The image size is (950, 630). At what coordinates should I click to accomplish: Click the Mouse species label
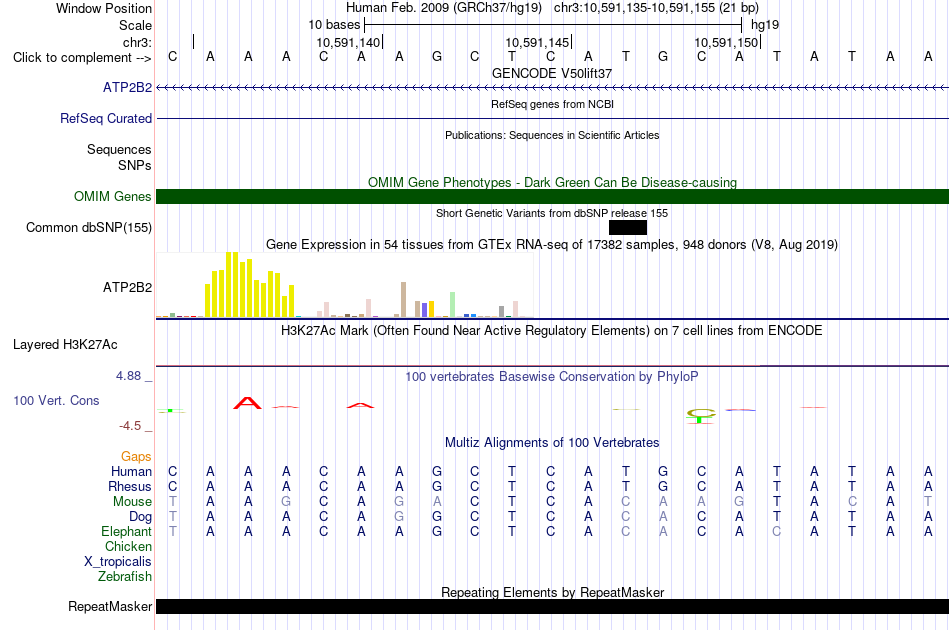tap(132, 502)
